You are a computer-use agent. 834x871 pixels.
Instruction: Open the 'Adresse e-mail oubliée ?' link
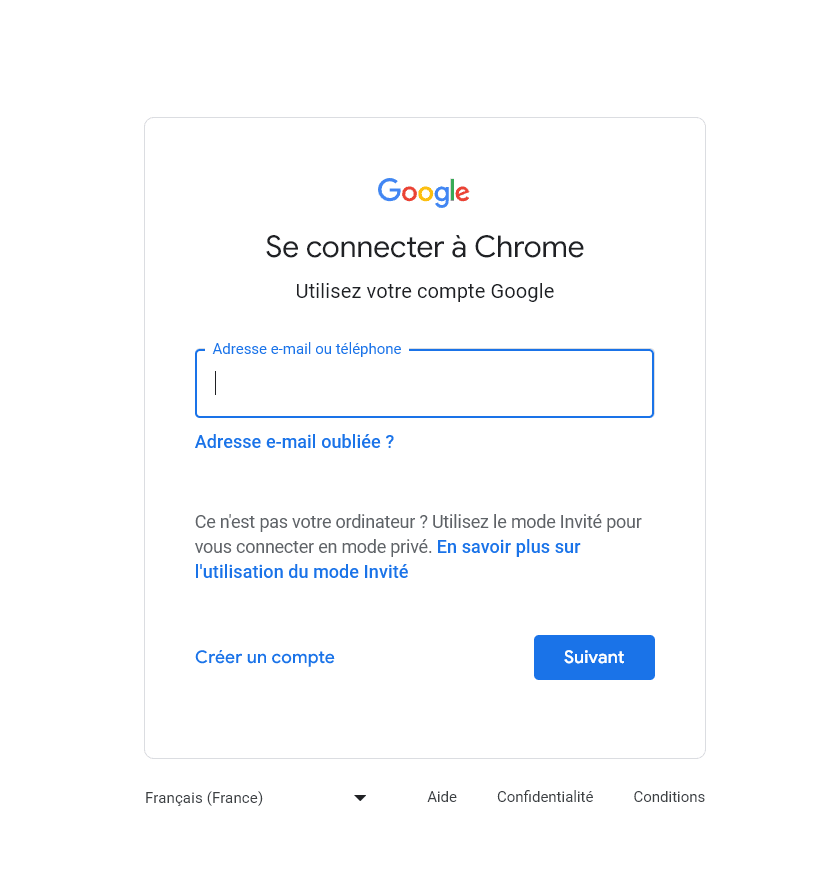[294, 442]
